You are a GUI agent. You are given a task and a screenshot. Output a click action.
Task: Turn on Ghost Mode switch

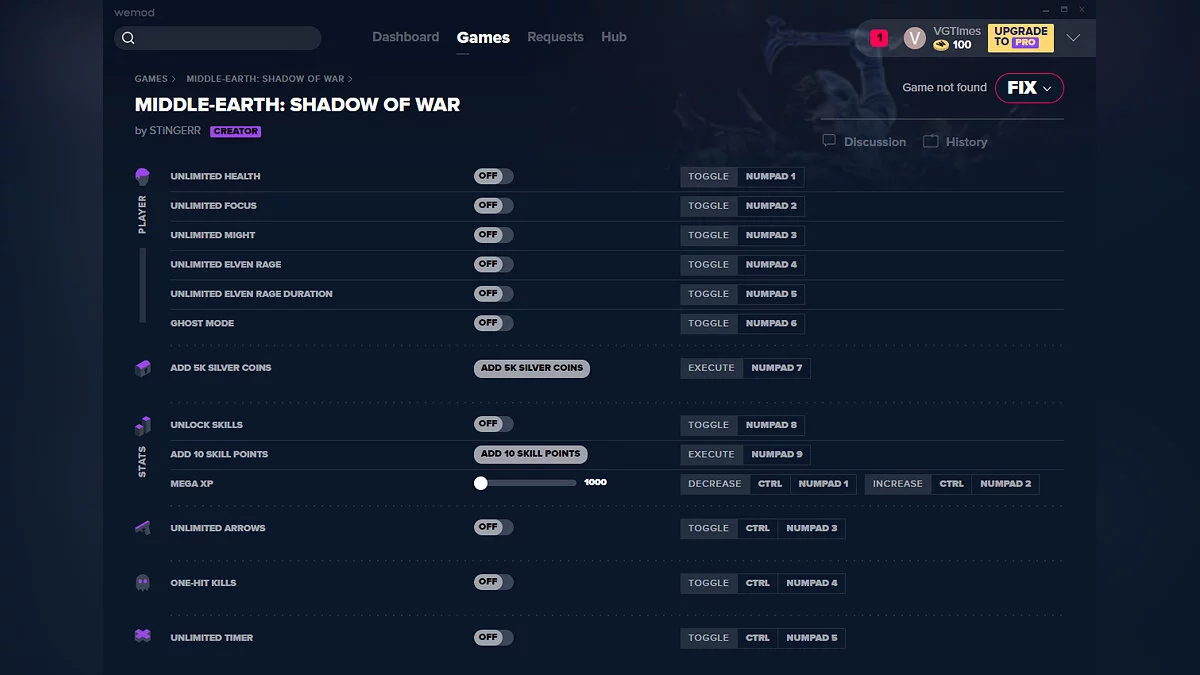click(493, 323)
